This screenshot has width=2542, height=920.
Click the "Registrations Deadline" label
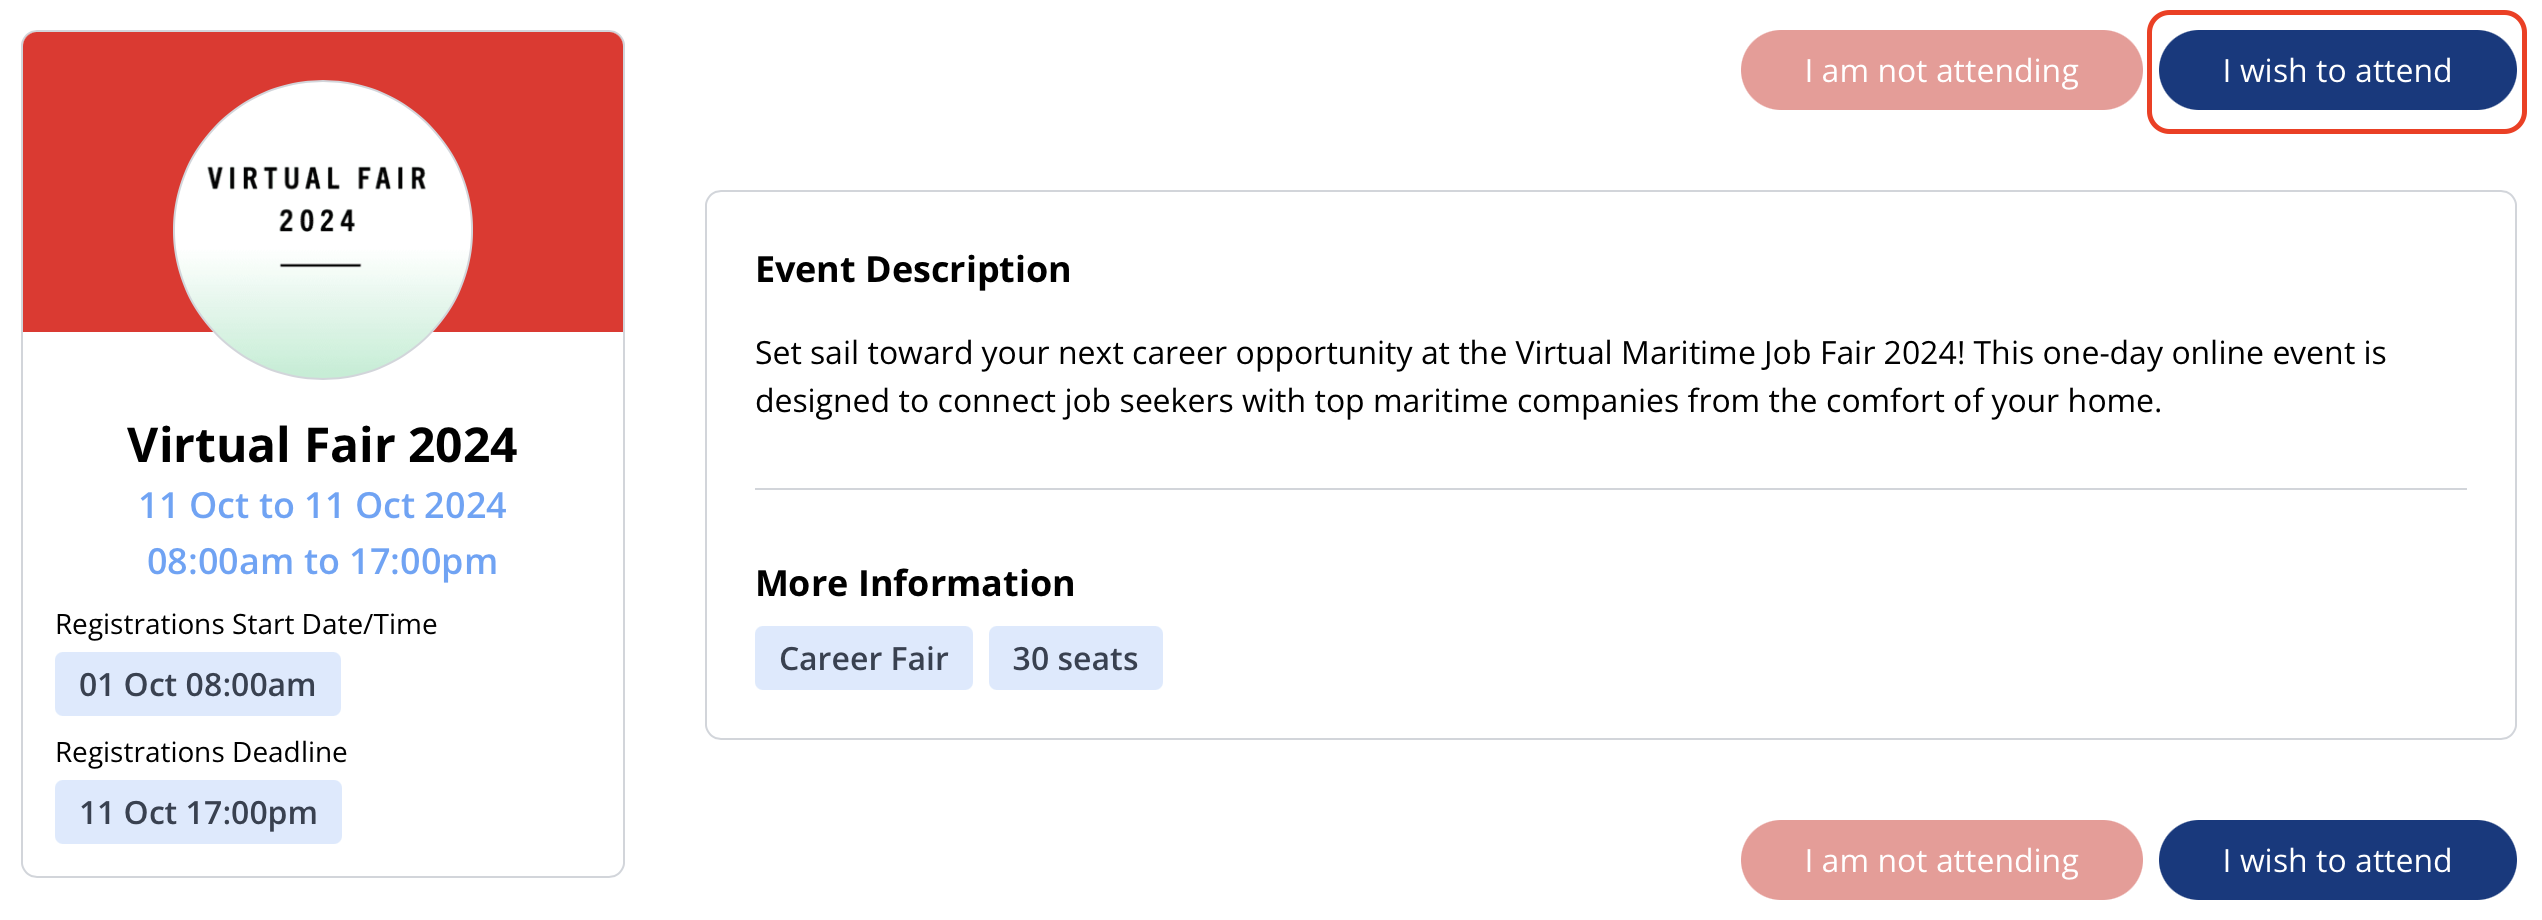(x=201, y=752)
